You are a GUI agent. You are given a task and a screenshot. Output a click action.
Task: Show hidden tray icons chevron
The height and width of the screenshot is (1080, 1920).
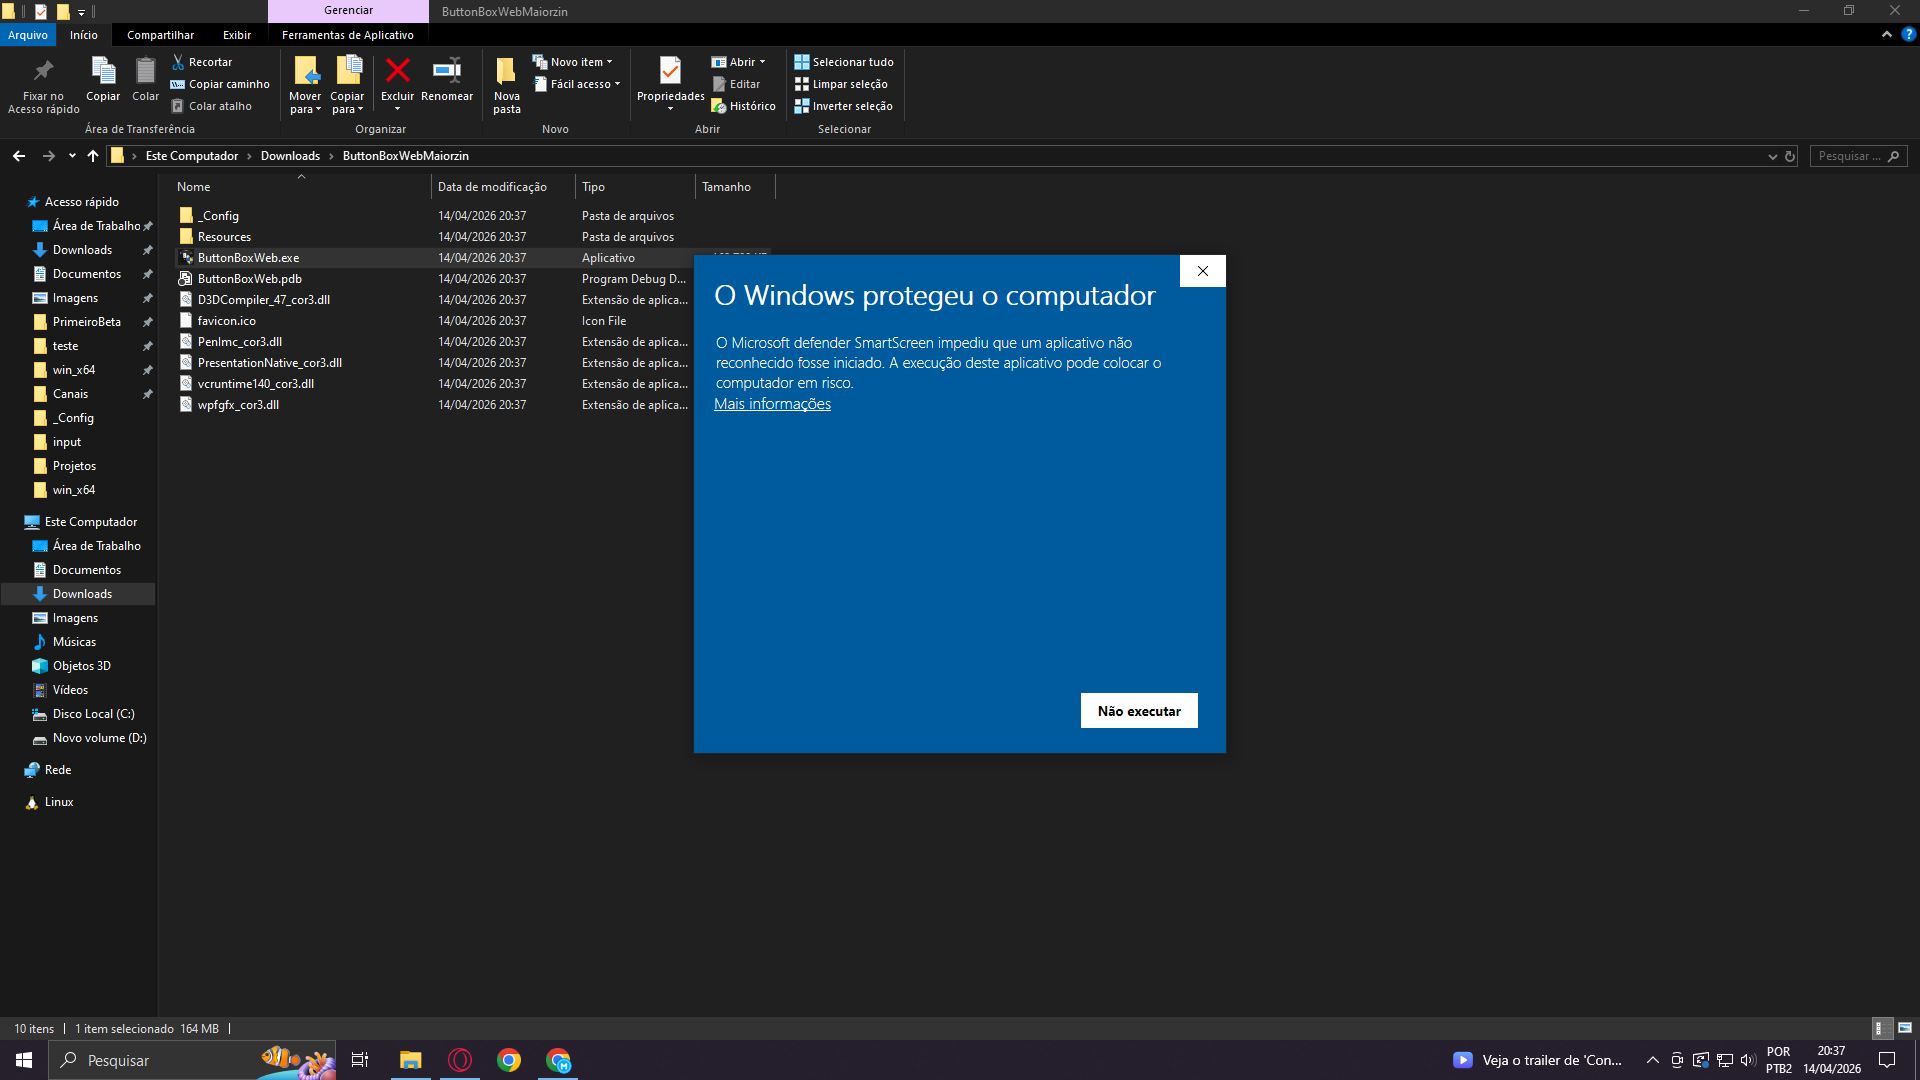coord(1652,1060)
